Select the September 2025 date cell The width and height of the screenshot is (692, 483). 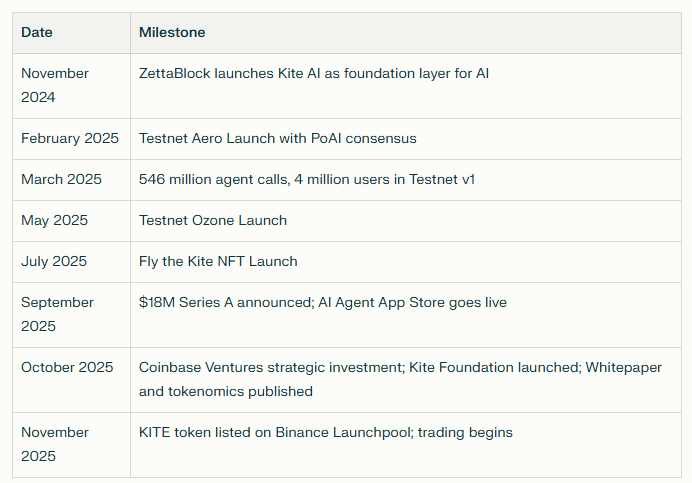point(57,314)
